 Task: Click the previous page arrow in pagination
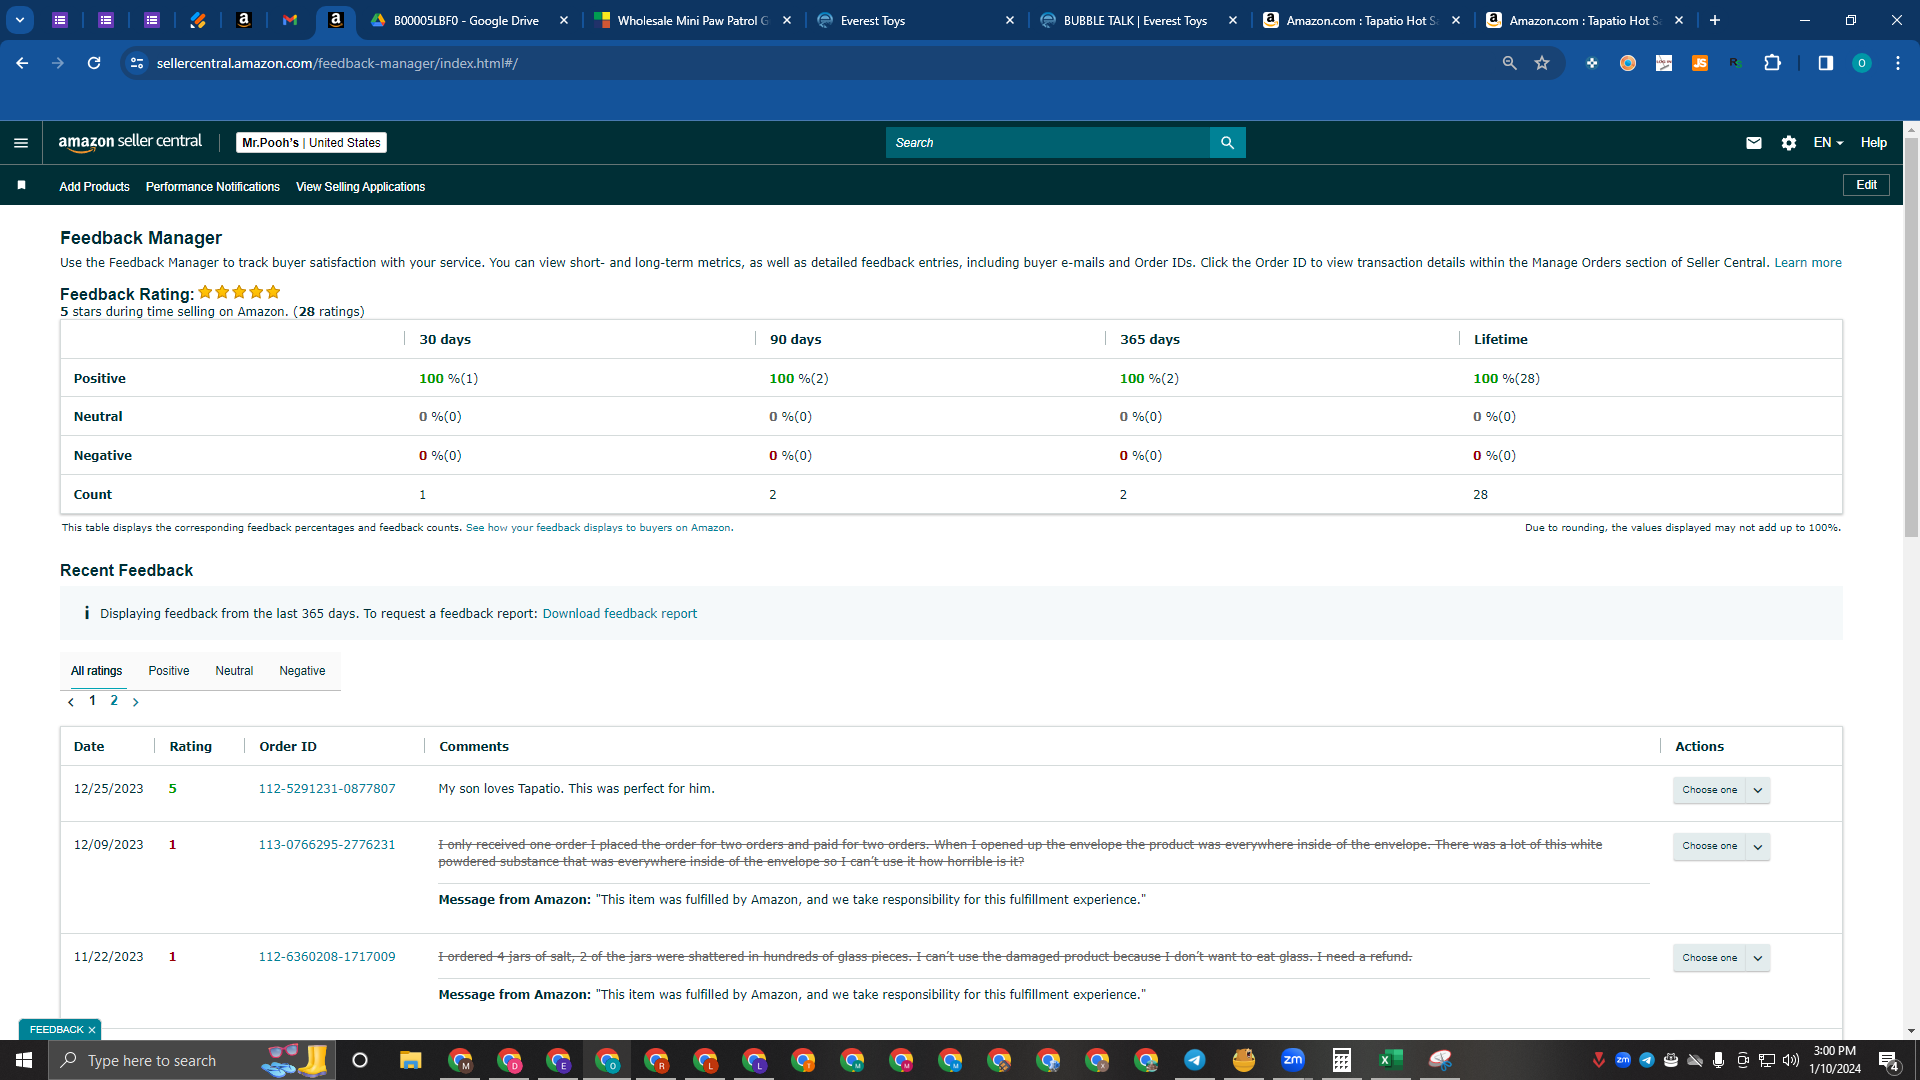point(71,702)
